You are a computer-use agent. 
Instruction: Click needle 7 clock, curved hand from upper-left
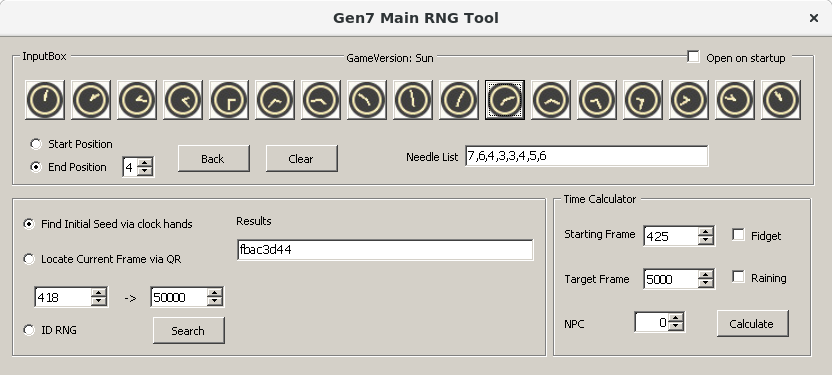click(367, 100)
